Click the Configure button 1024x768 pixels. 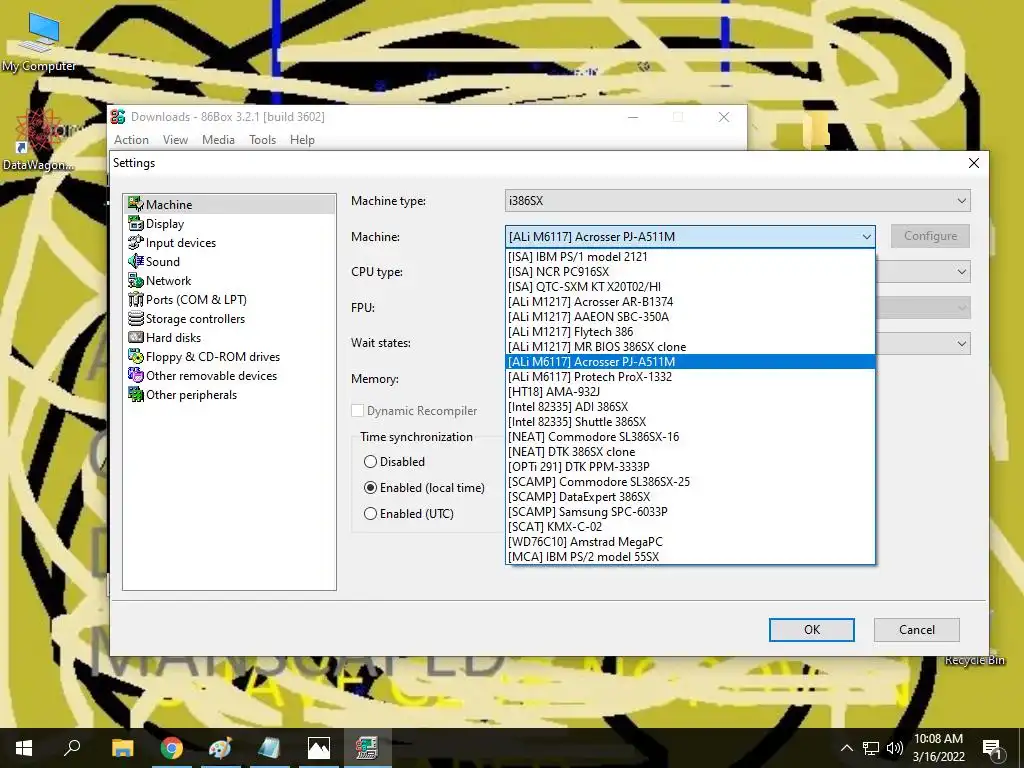[x=930, y=236]
